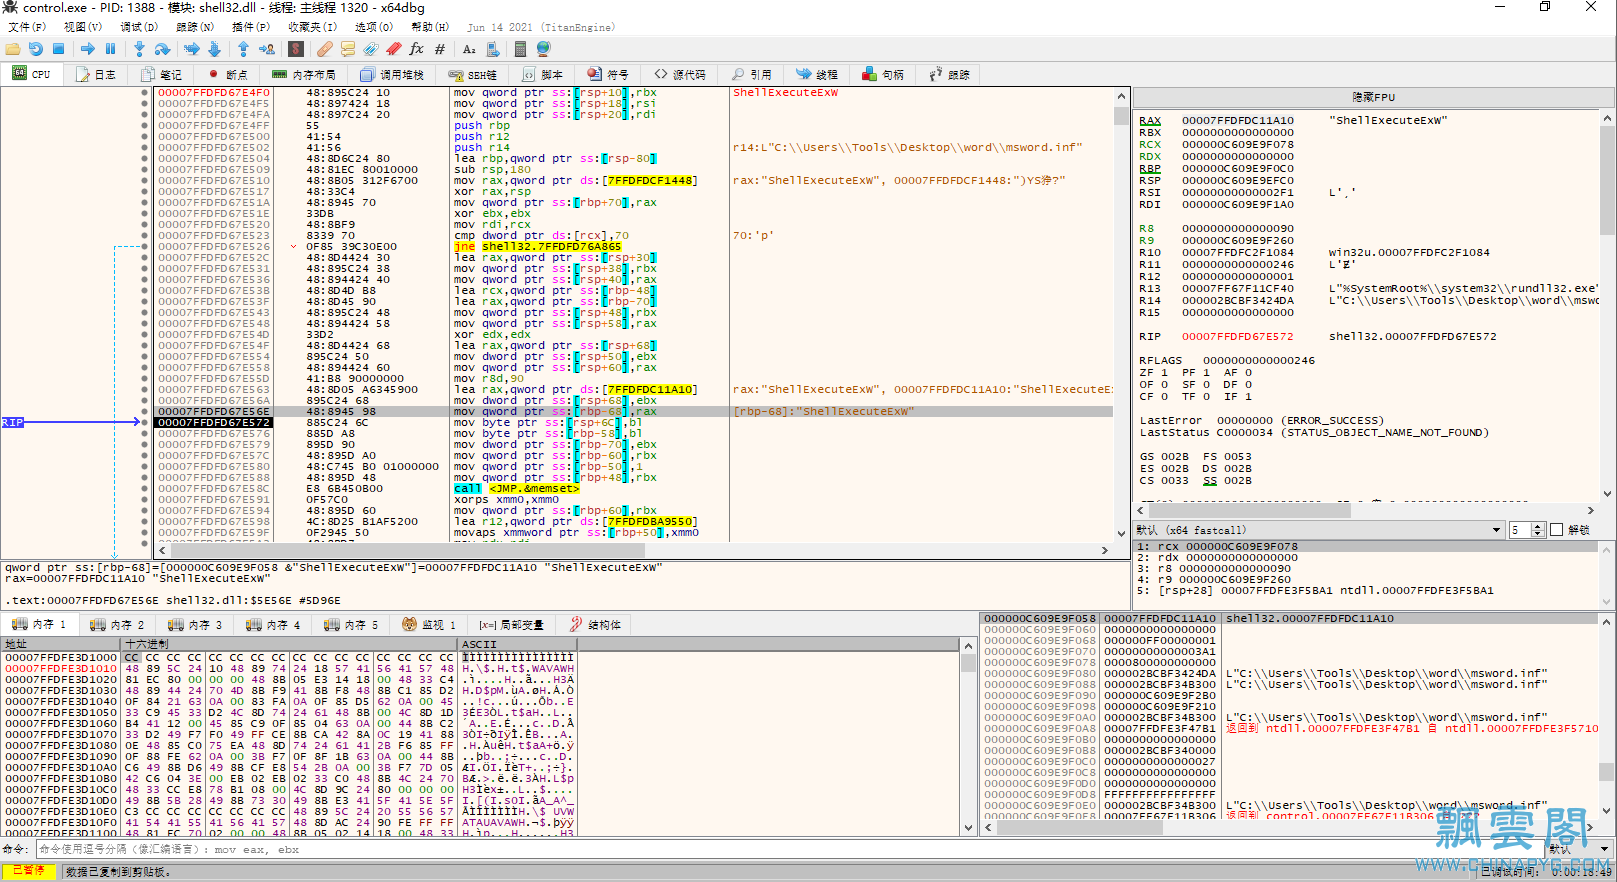Click the globe website toolbar icon
1617x882 pixels.
point(544,48)
